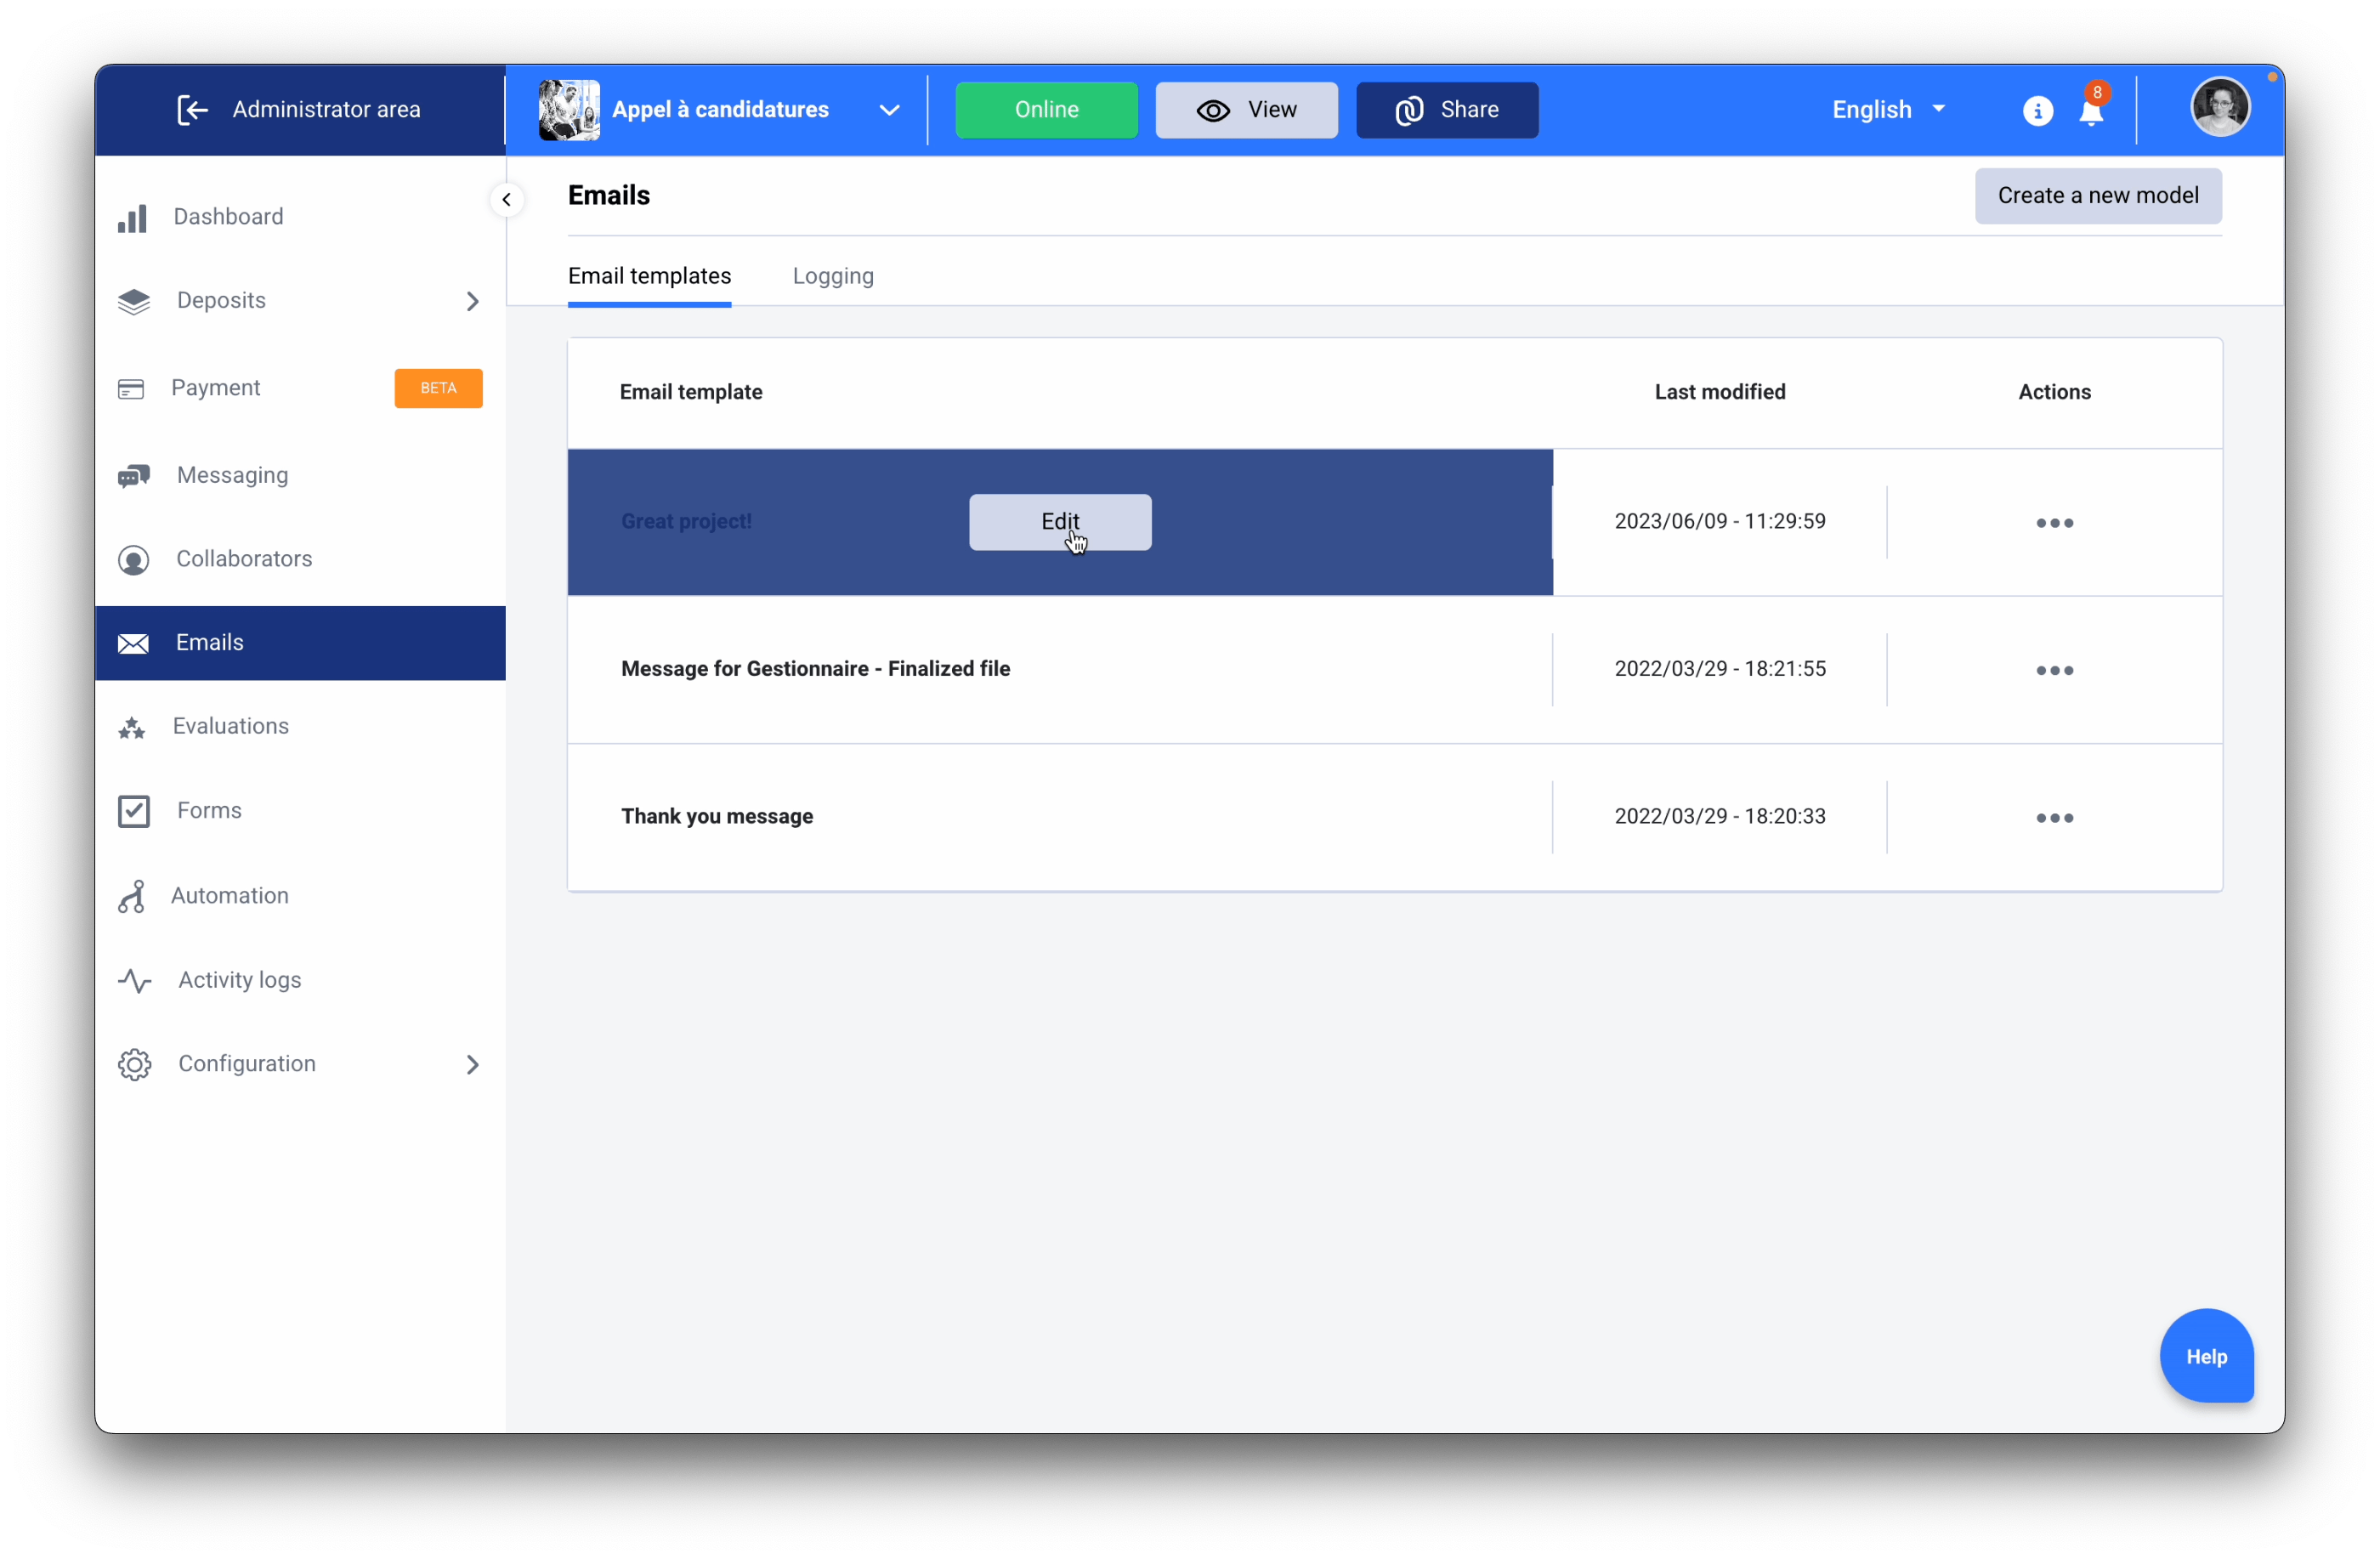Image resolution: width=2380 pixels, height=1559 pixels.
Task: Open the Dashboard from the sidebar
Action: (x=228, y=216)
